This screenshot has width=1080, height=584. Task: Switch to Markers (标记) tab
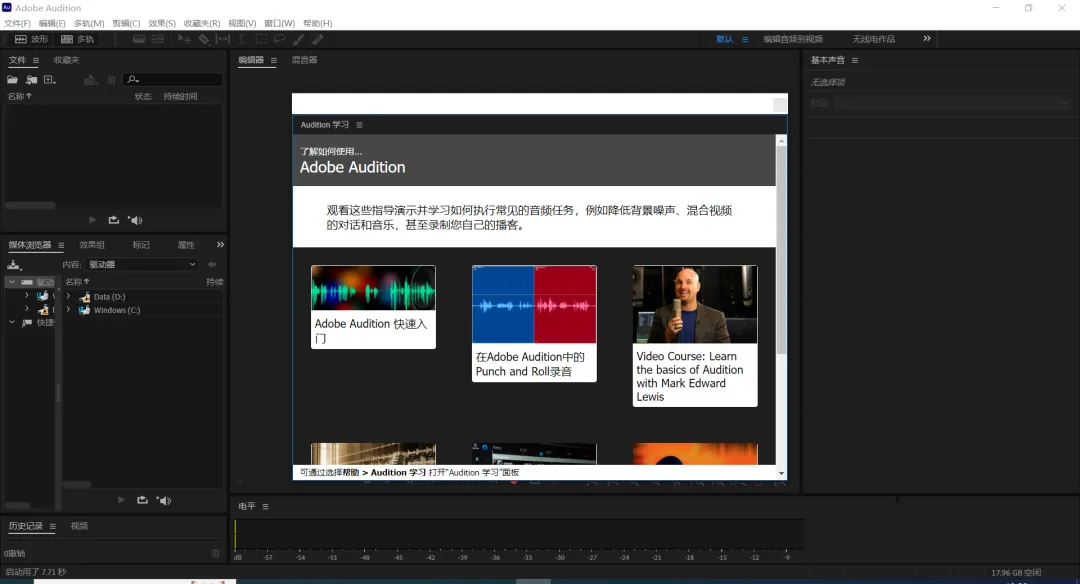pos(141,244)
